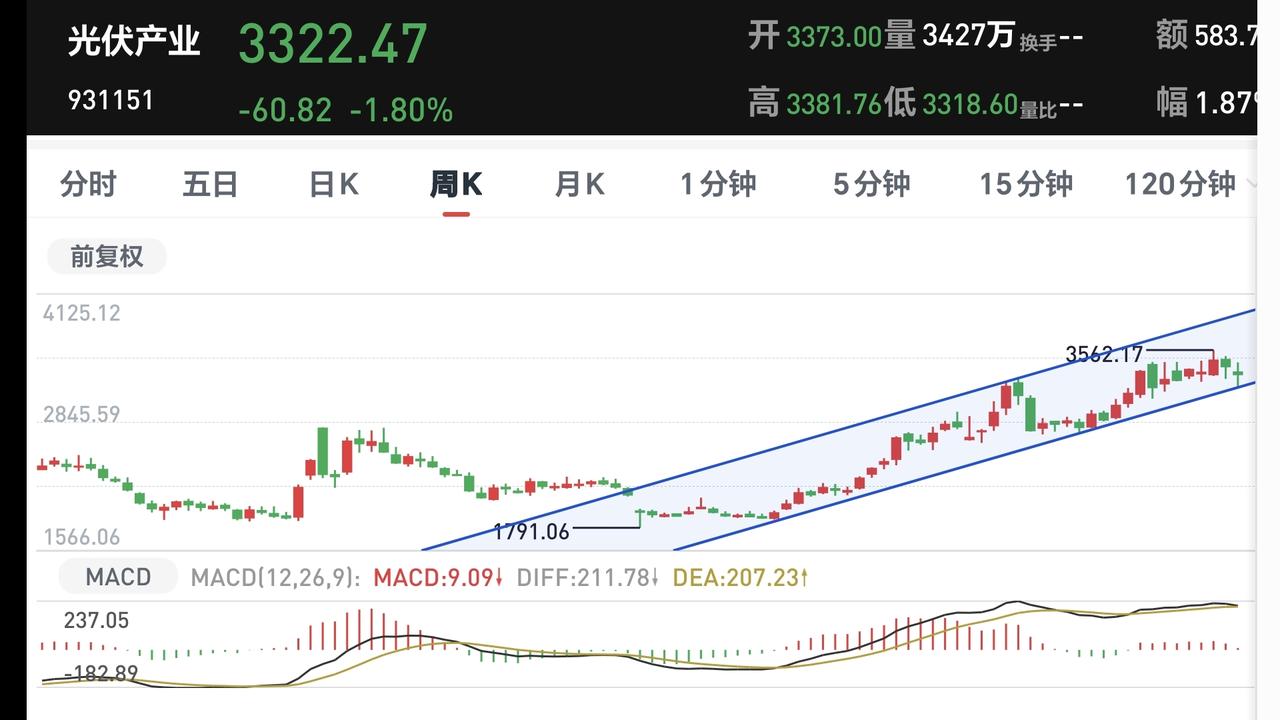Click the latest candlestick on chart
The height and width of the screenshot is (720, 1280).
1239,374
